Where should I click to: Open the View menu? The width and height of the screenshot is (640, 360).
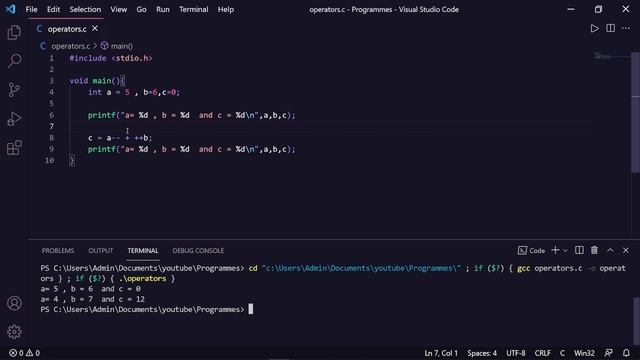[118, 9]
